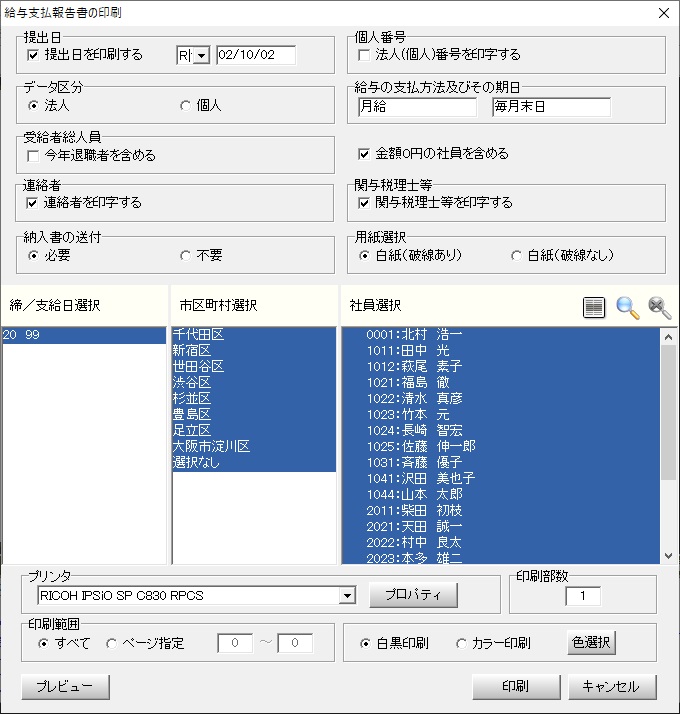
Task: Select employee 2011:柴田 初枝
Action: 501,511
